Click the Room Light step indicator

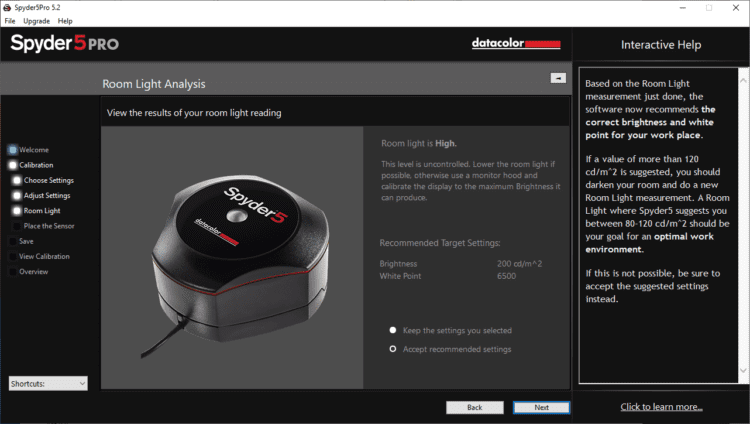pos(17,211)
